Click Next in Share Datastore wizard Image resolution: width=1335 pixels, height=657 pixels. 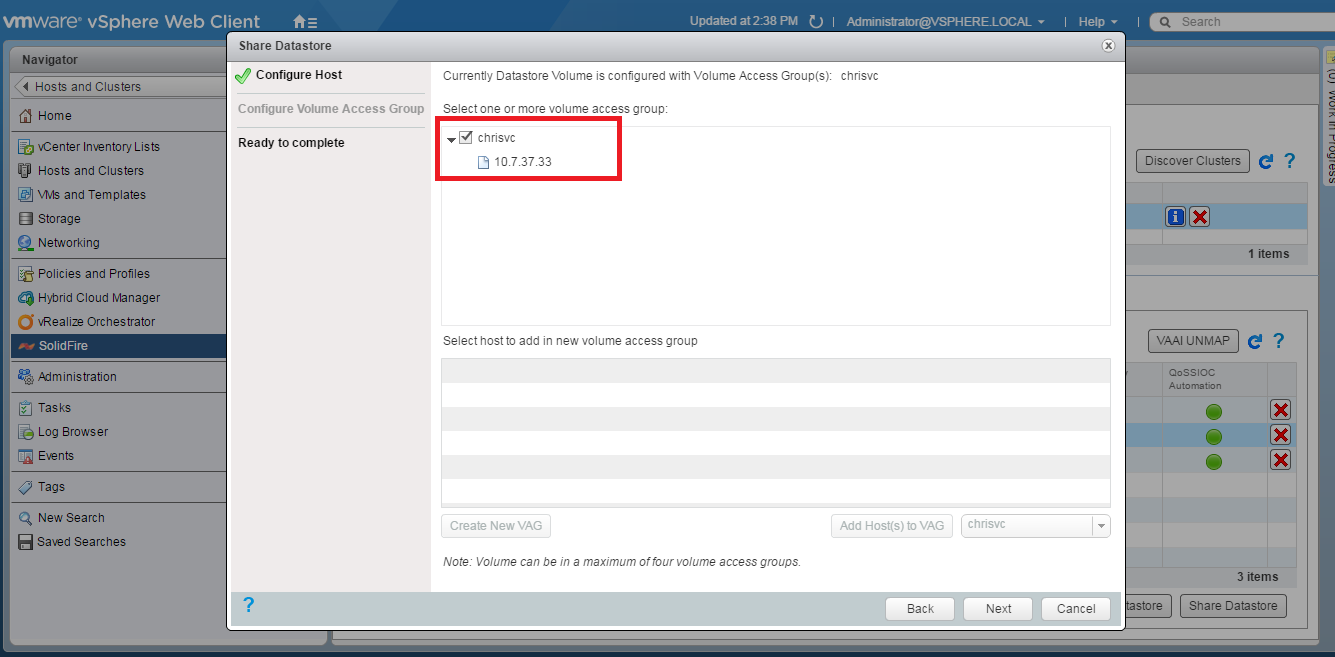coord(998,608)
